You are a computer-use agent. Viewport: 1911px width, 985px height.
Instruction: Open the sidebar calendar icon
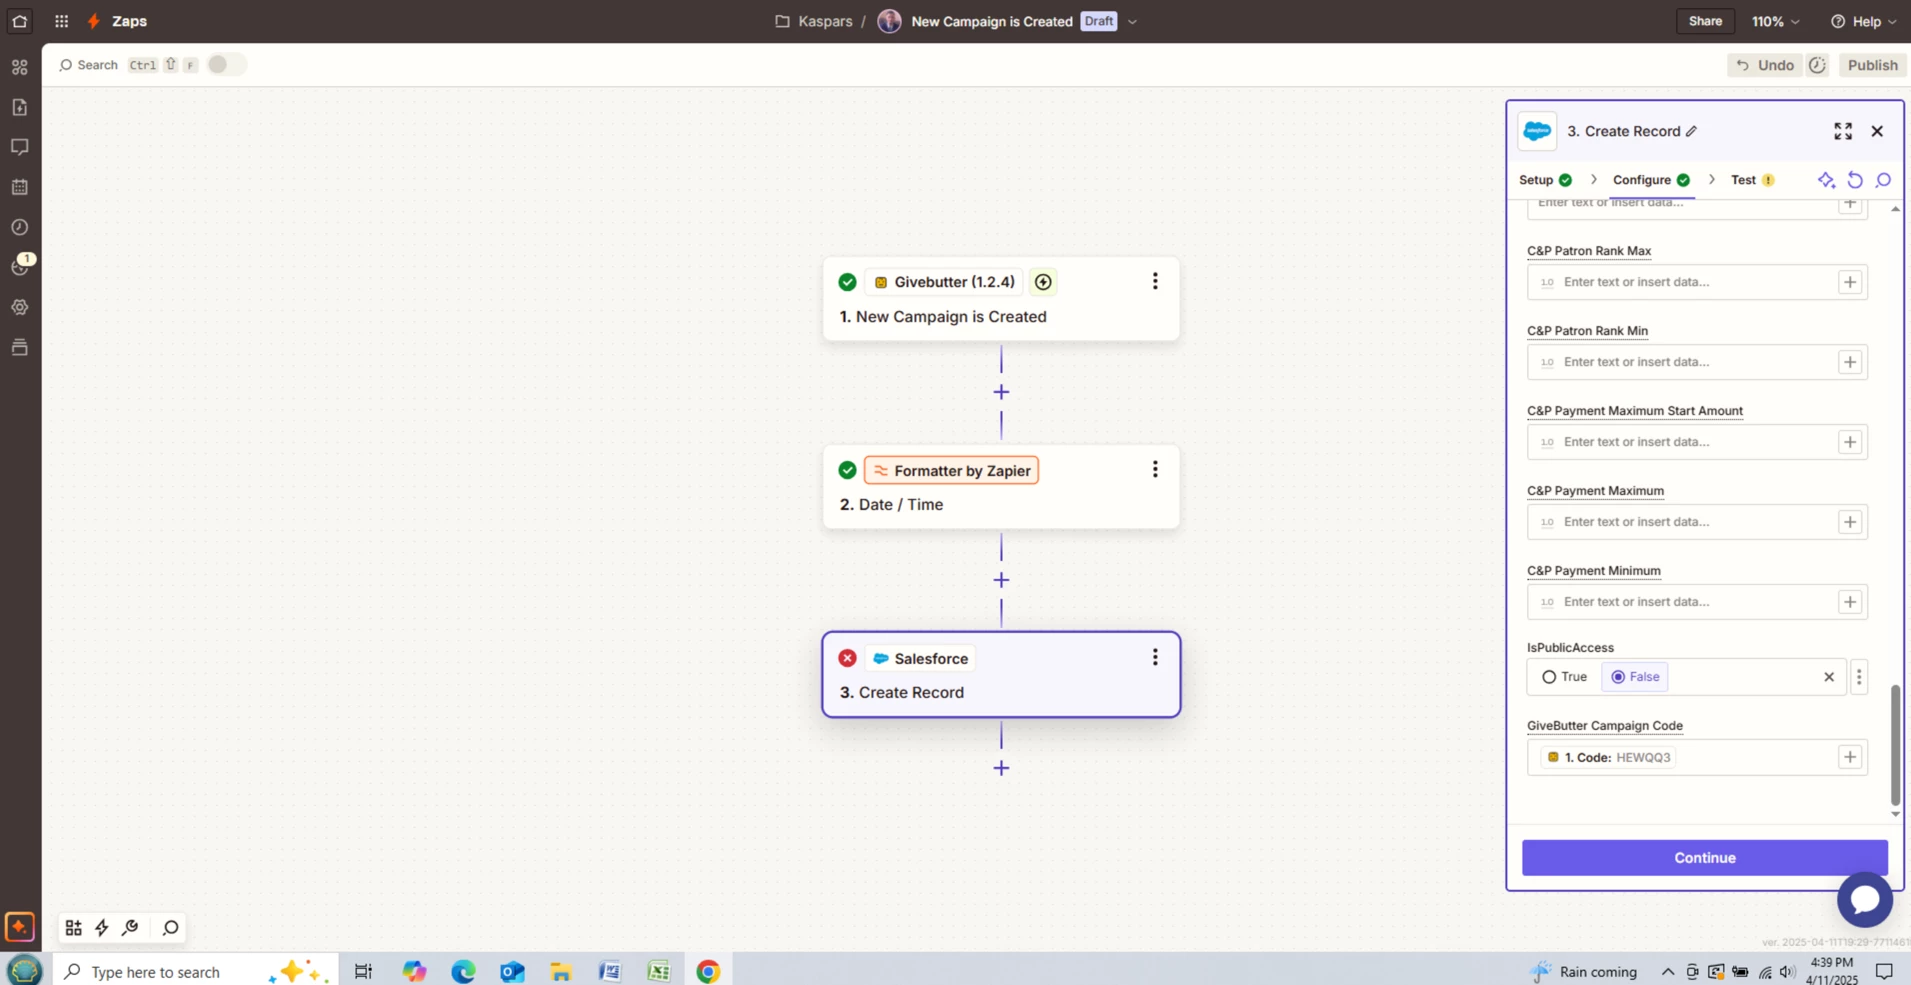pos(19,187)
